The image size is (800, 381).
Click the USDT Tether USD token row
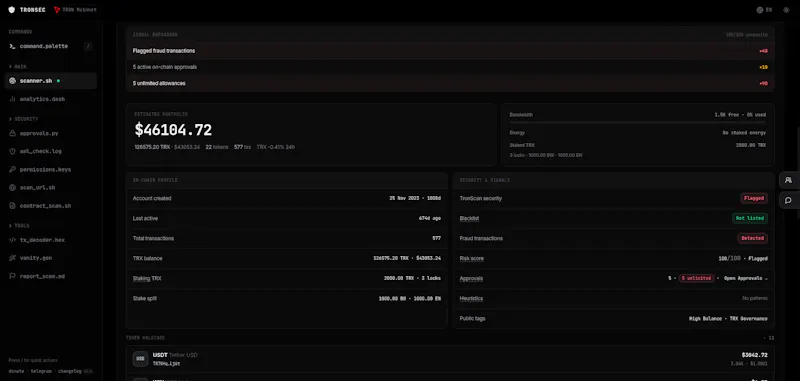(450, 359)
